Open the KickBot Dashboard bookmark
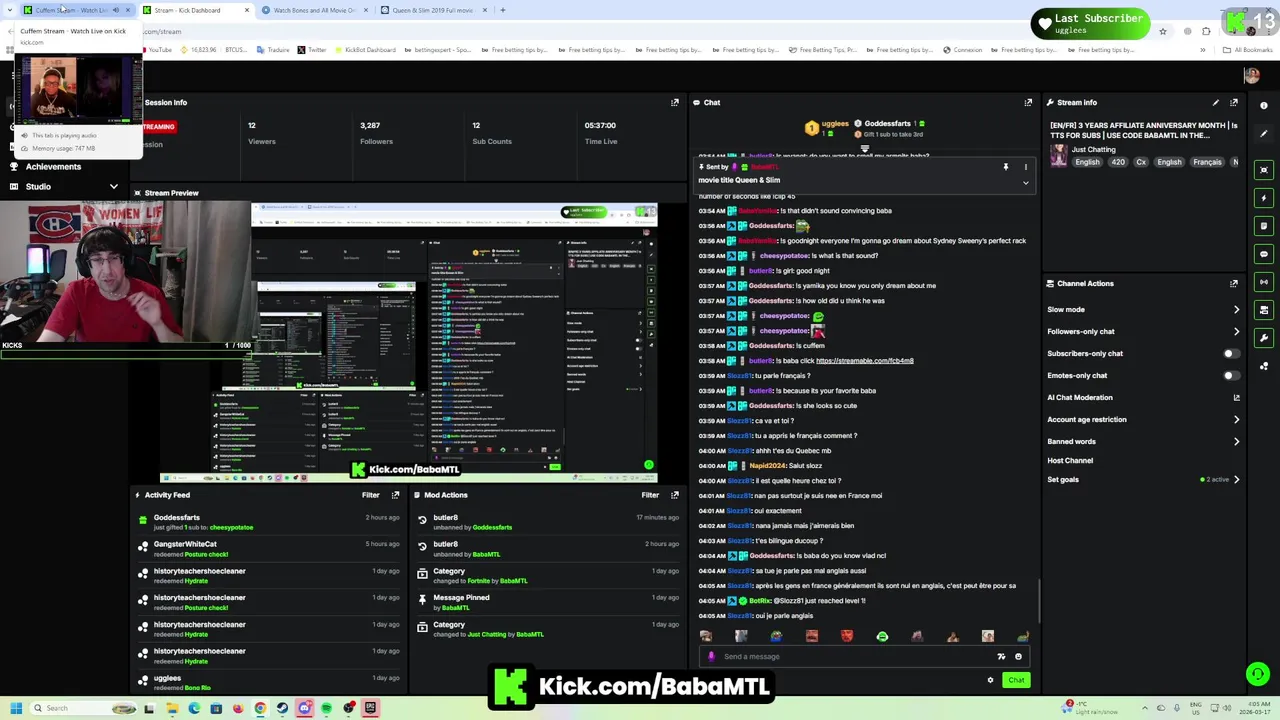1280x720 pixels. coord(364,50)
